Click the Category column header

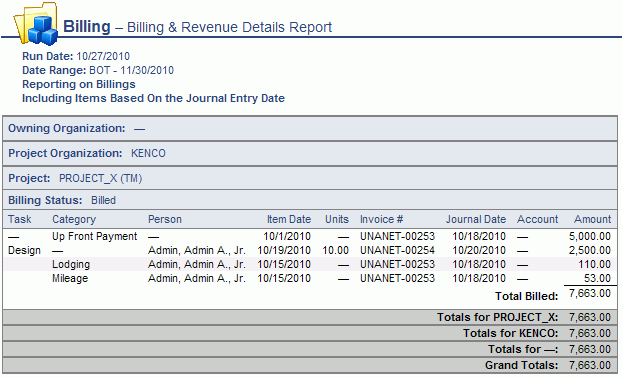[x=74, y=219]
